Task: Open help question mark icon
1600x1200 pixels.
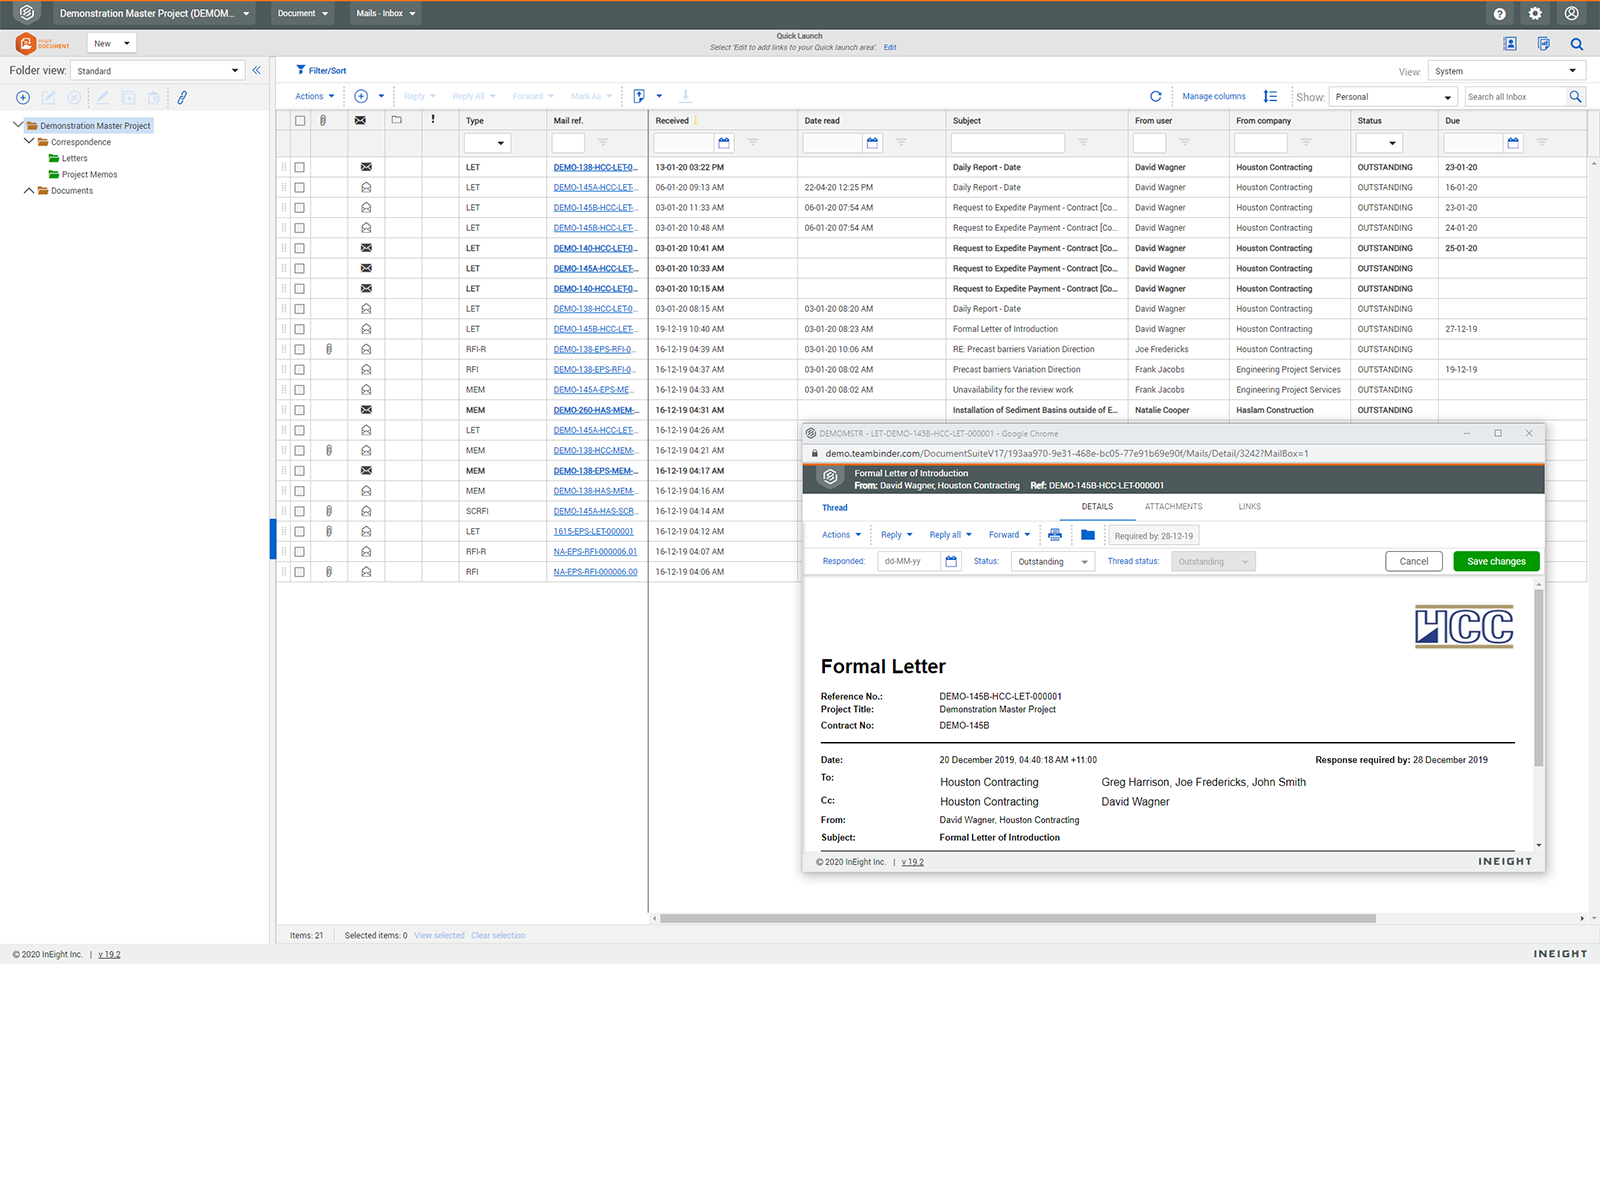Action: tap(1499, 14)
